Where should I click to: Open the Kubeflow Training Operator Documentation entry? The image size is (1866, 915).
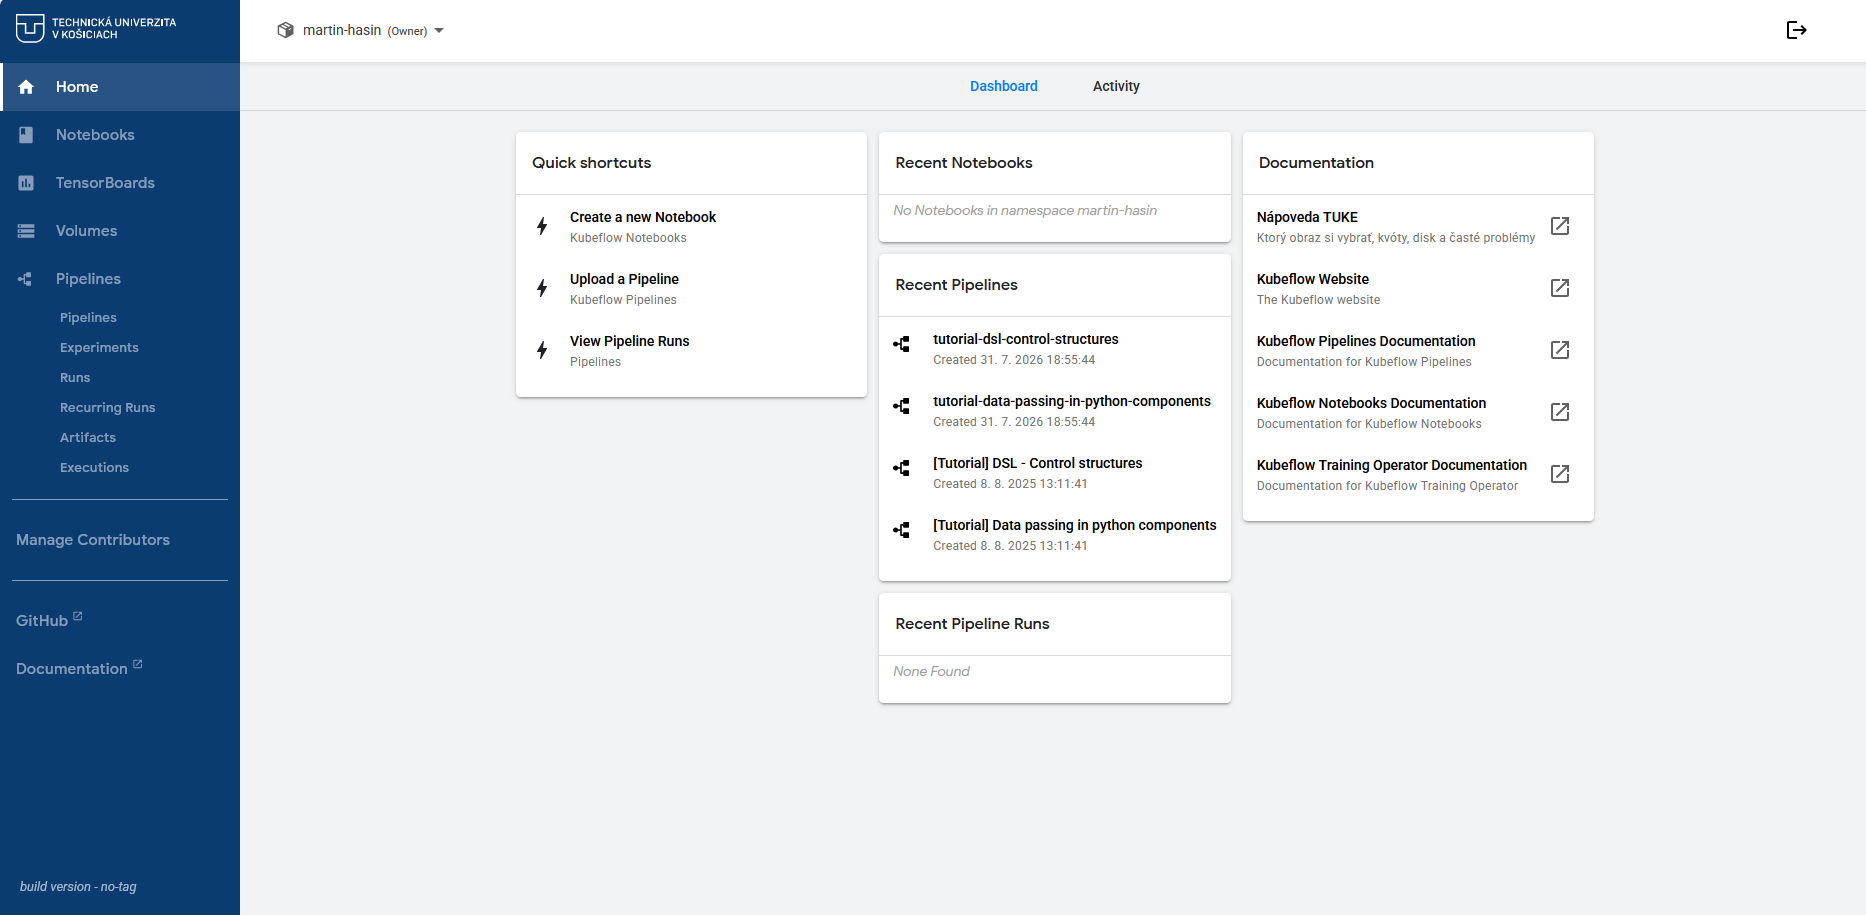click(1418, 474)
